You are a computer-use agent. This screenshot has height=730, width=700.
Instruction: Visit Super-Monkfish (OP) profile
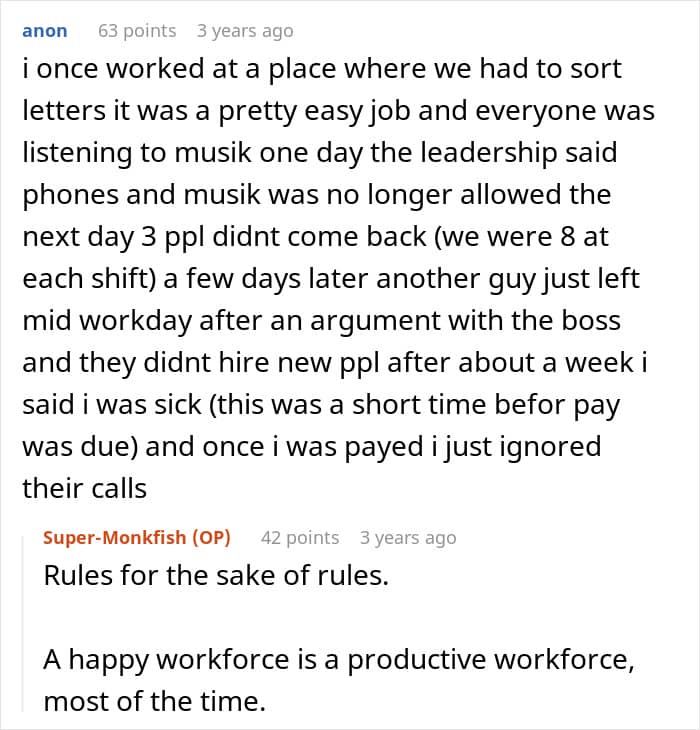[137, 538]
